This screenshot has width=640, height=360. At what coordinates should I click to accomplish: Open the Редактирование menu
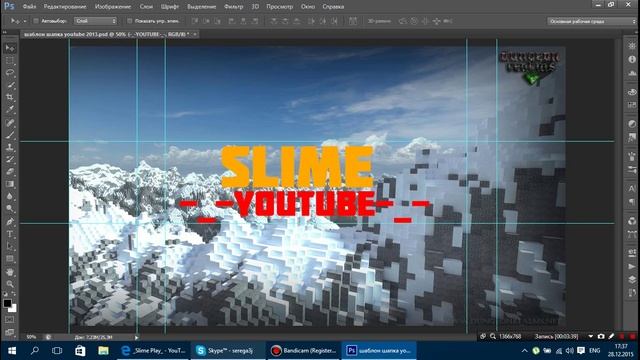coord(65,7)
